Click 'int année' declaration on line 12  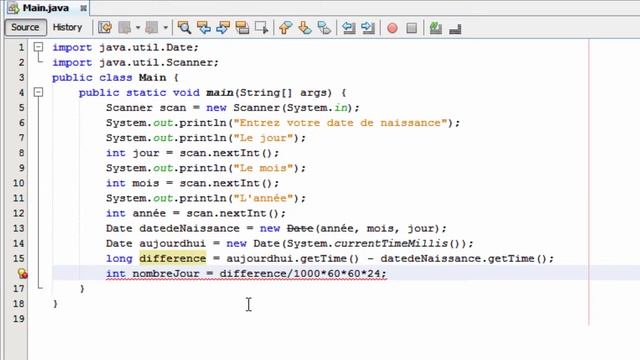pyautogui.click(x=136, y=213)
